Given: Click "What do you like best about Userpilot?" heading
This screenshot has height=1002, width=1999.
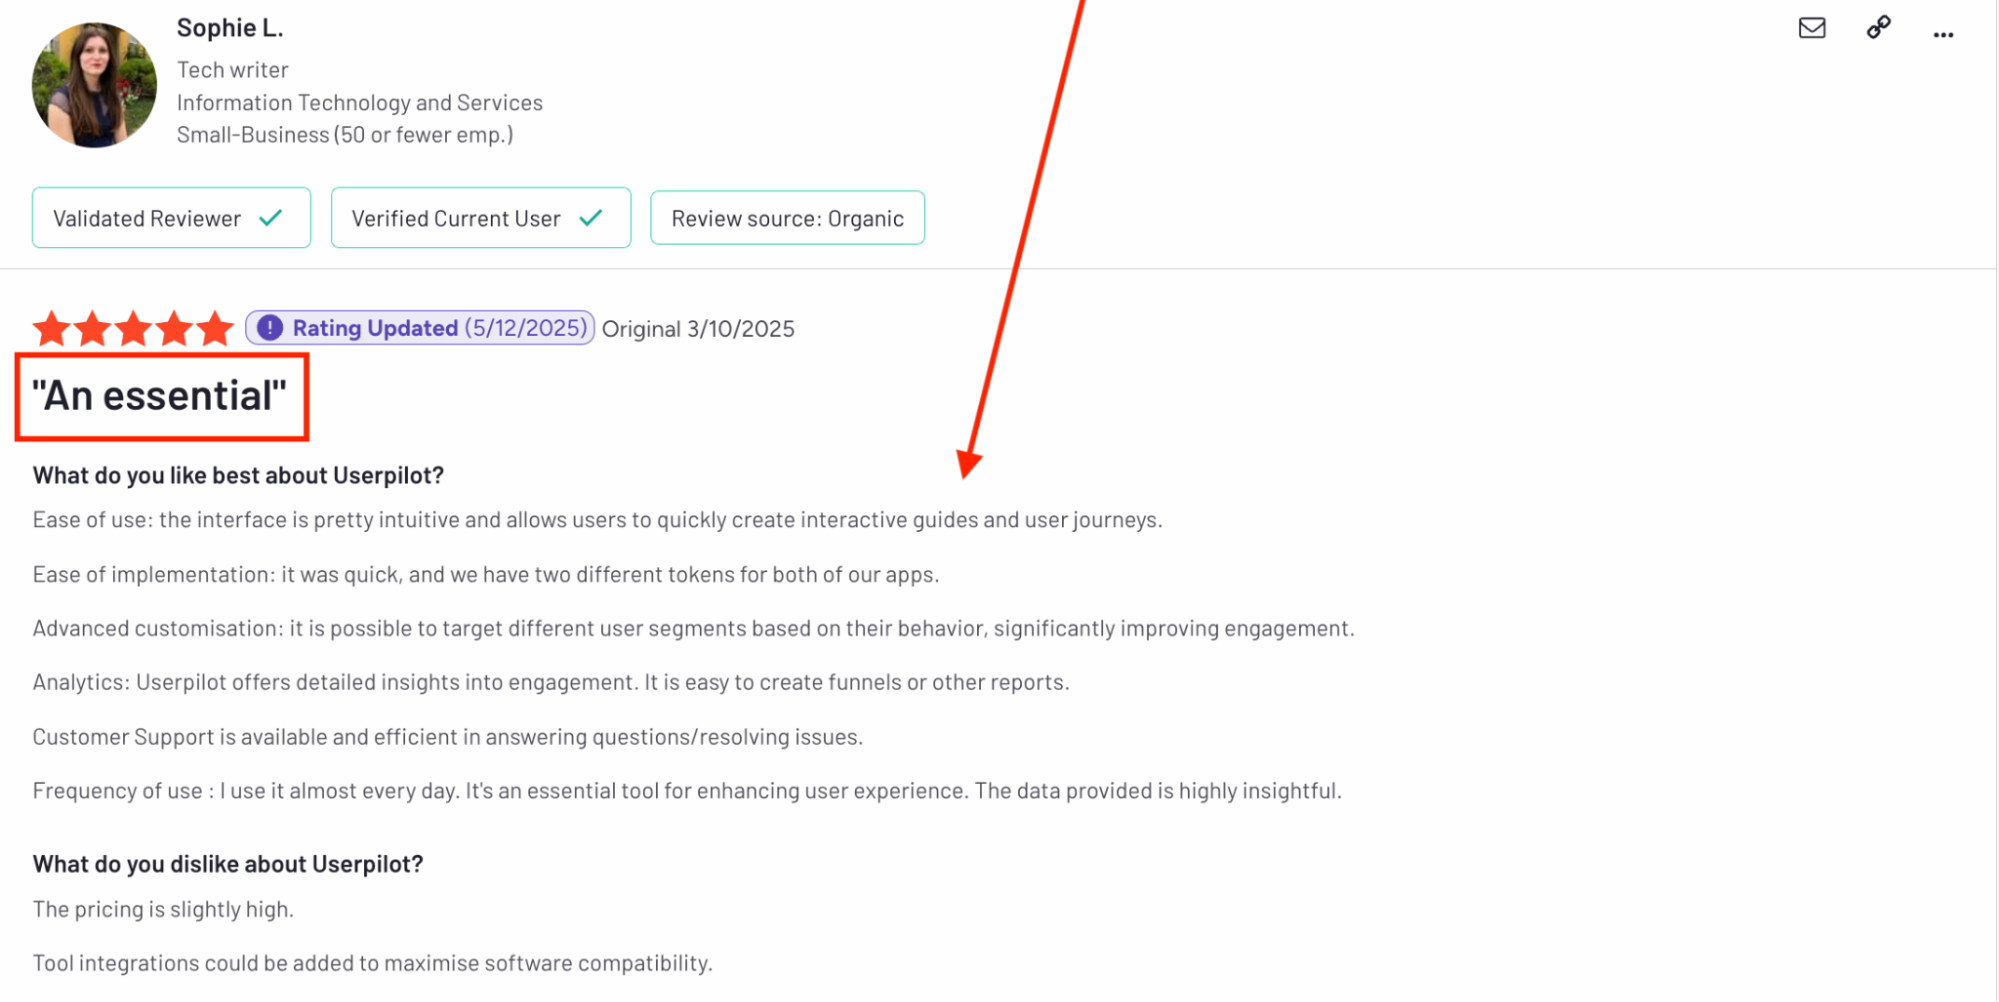Looking at the screenshot, I should (x=238, y=475).
